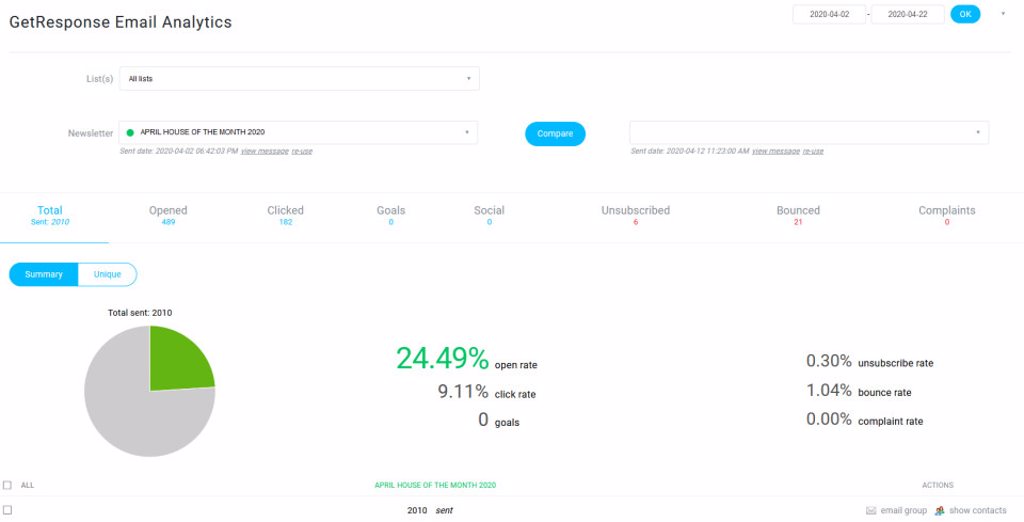Open the empty comparison newsletter dropdown
1024x522 pixels.
pos(809,133)
